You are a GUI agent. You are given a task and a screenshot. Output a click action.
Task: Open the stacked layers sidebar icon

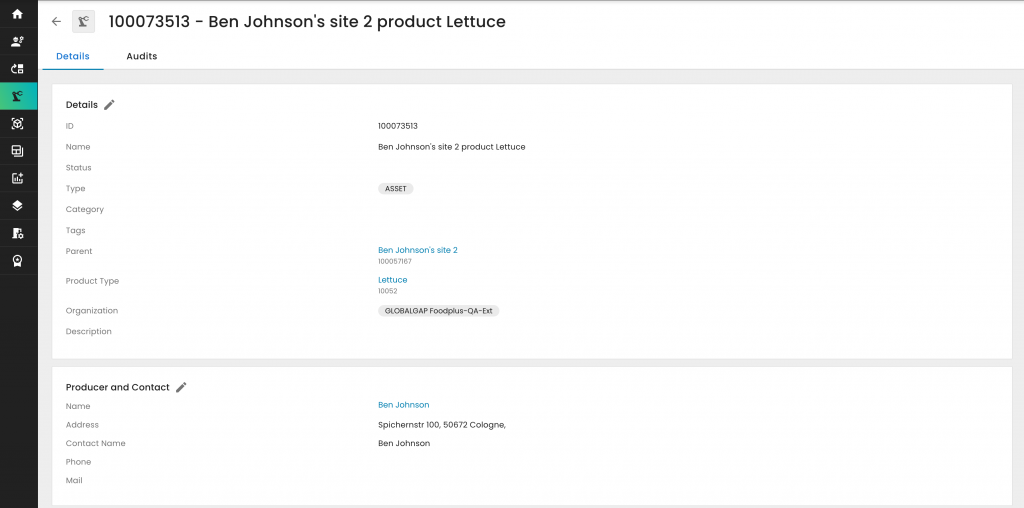(x=17, y=206)
